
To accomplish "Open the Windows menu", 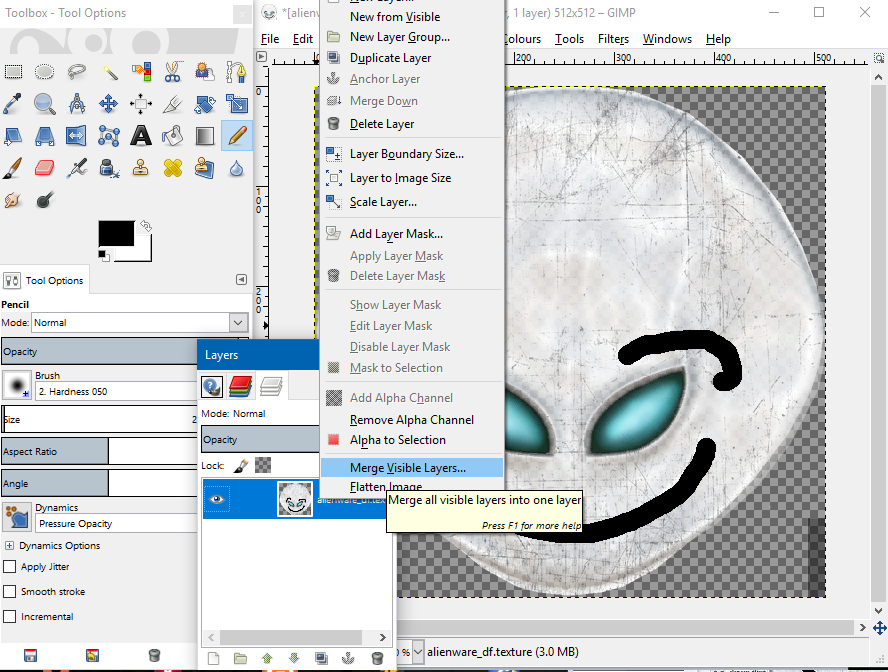I will 667,39.
